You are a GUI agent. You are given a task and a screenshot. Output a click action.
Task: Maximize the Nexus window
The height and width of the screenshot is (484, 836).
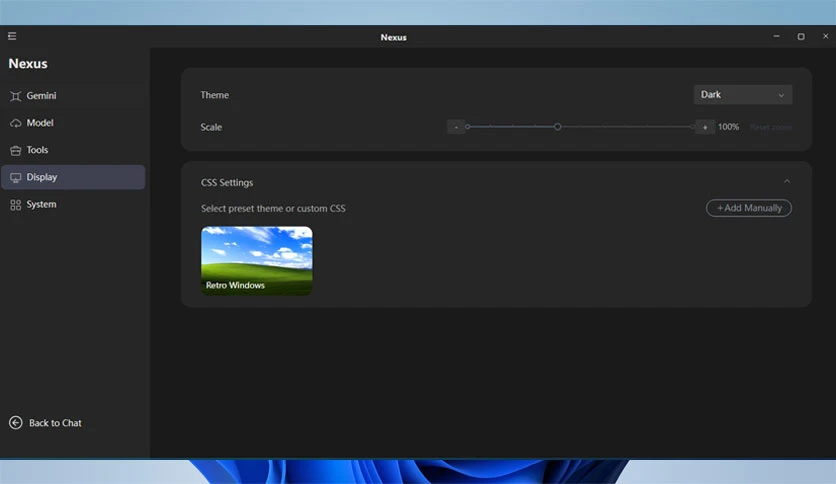tap(801, 36)
